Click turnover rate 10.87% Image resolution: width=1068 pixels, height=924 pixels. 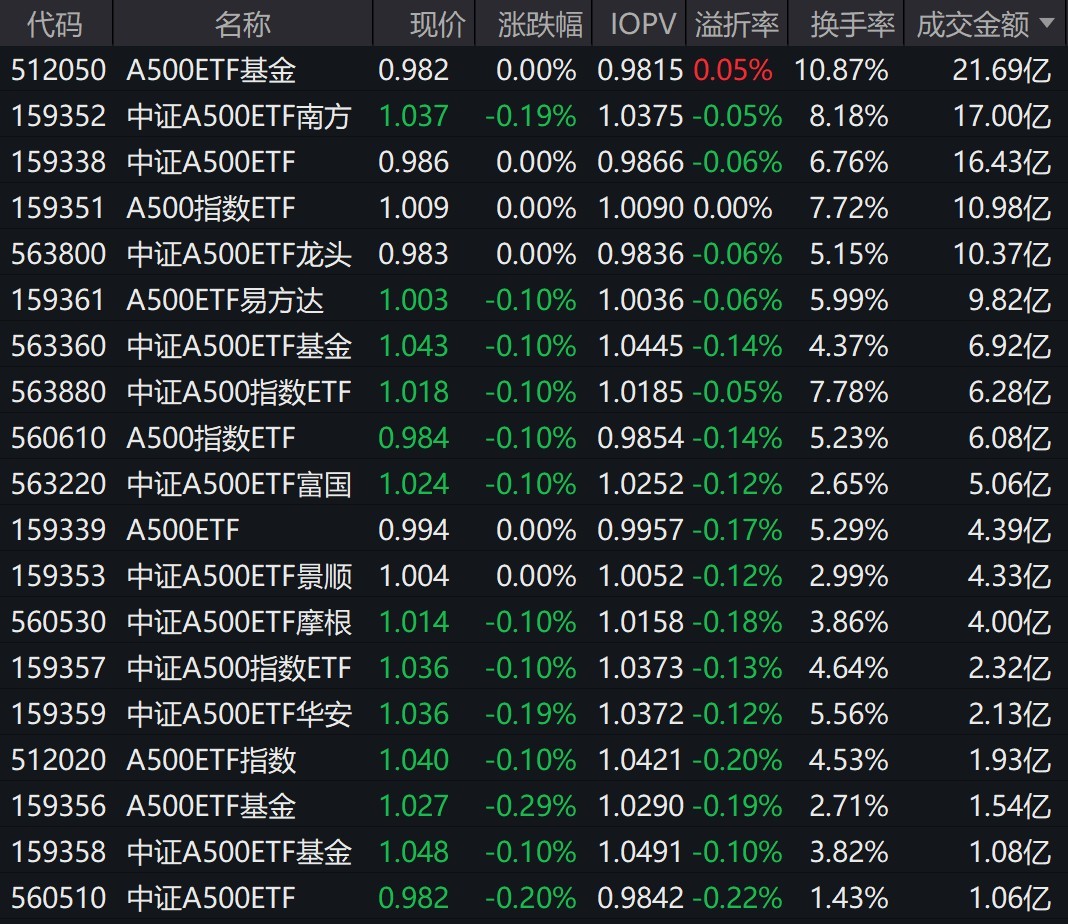tap(841, 70)
